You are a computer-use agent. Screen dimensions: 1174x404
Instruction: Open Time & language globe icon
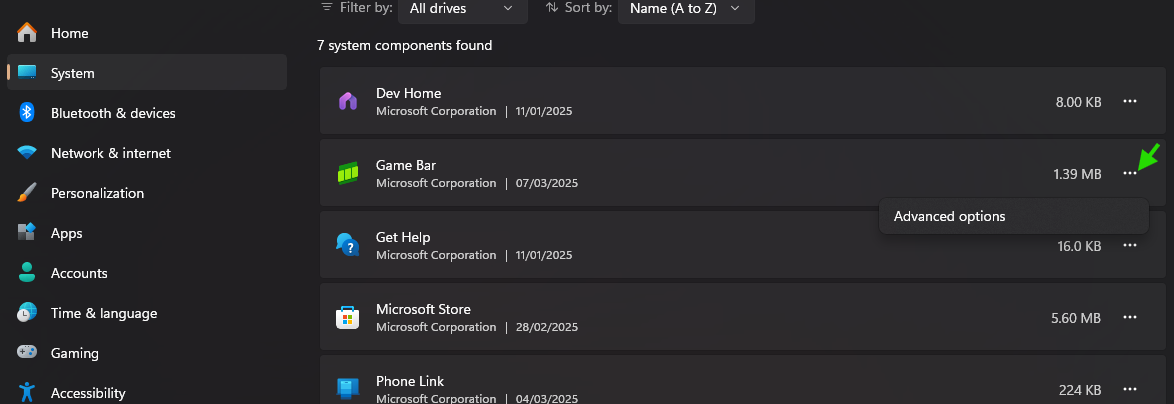point(27,313)
